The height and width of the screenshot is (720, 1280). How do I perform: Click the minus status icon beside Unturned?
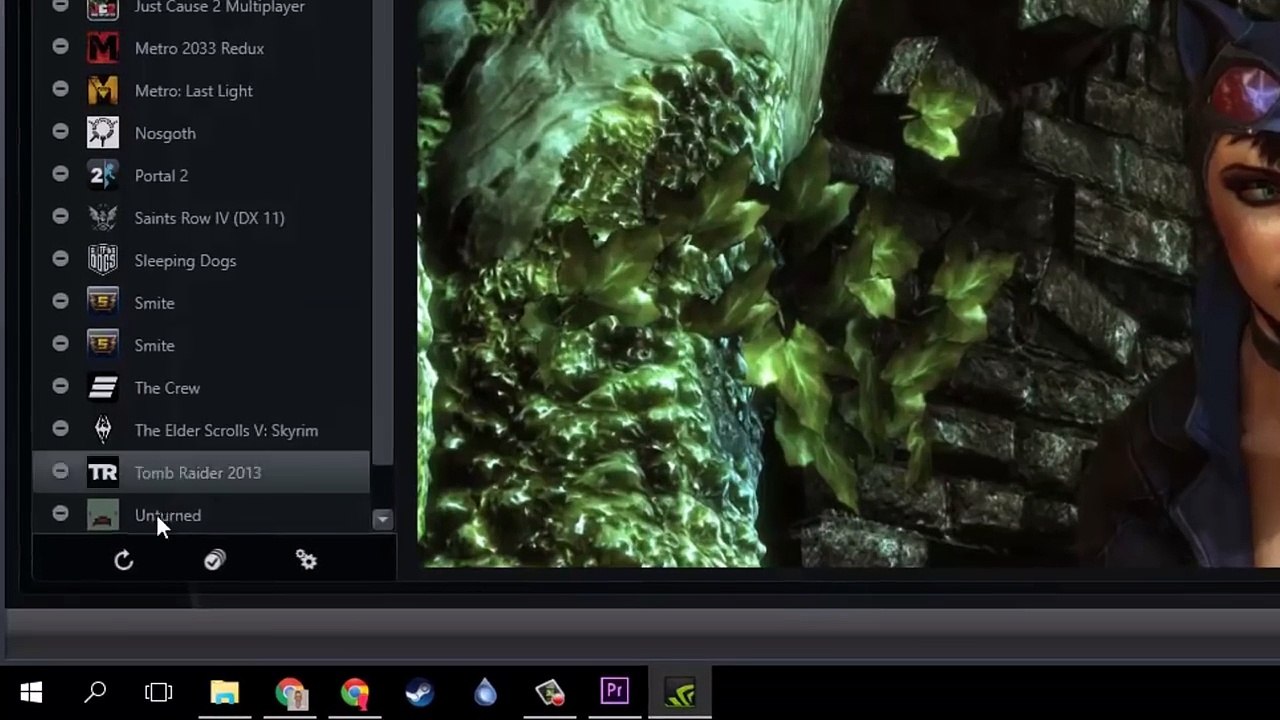pos(60,514)
